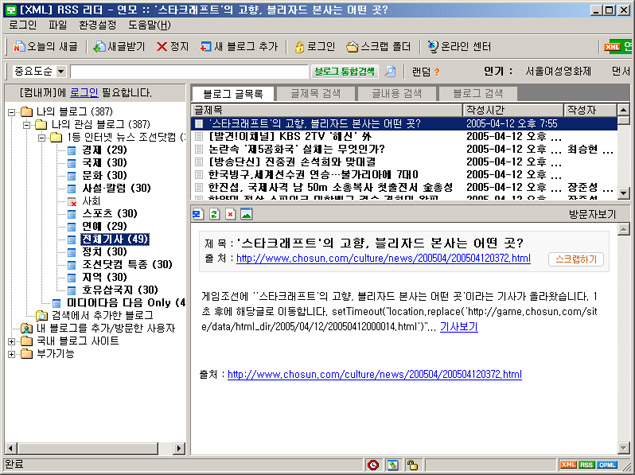Screen dimensions: 635x475
Task: Collapse the 나의 블로그 tree node
Action: pos(11,111)
